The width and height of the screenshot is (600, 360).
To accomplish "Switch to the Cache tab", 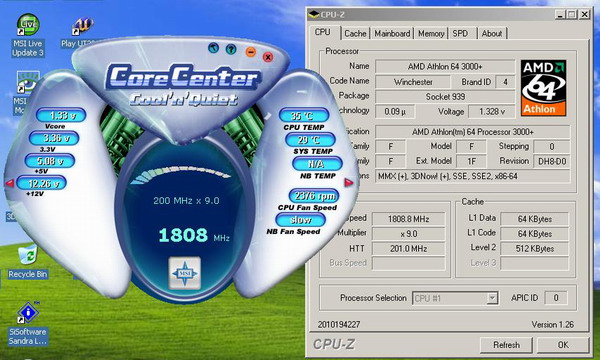I will pos(355,34).
